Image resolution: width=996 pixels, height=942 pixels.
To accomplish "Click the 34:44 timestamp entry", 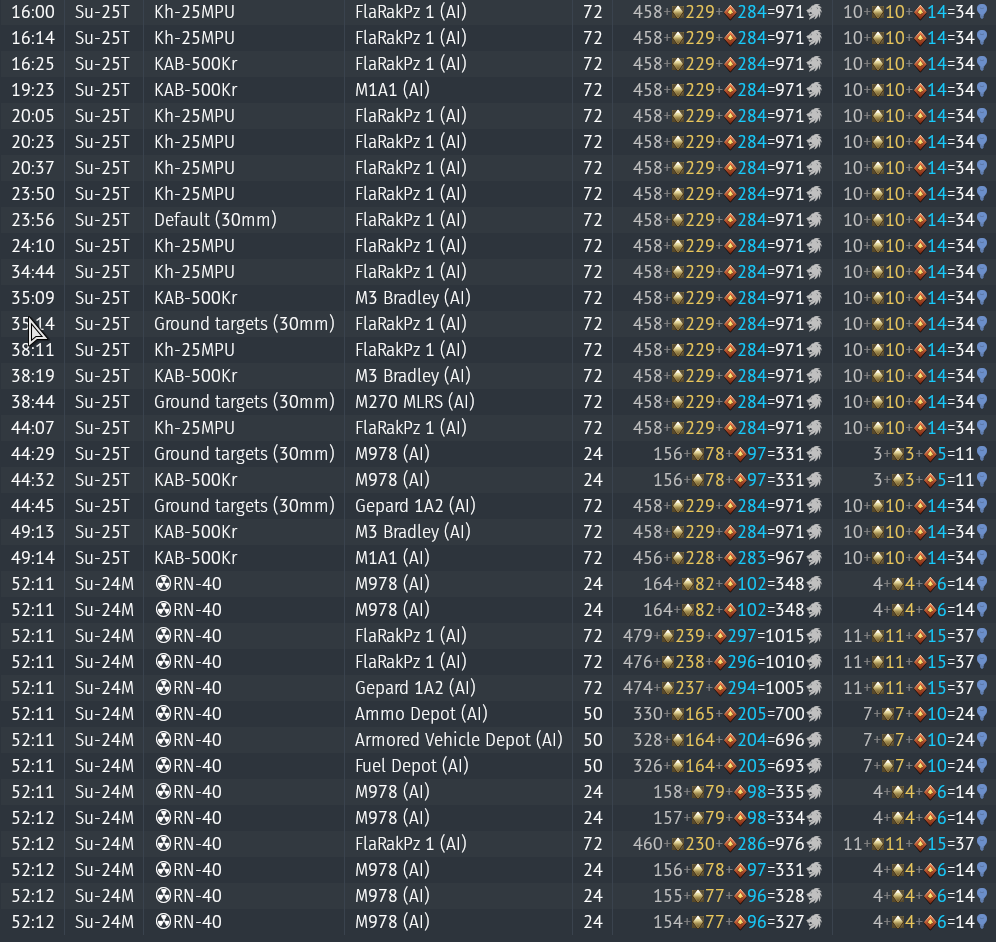I will pyautogui.click(x=33, y=272).
